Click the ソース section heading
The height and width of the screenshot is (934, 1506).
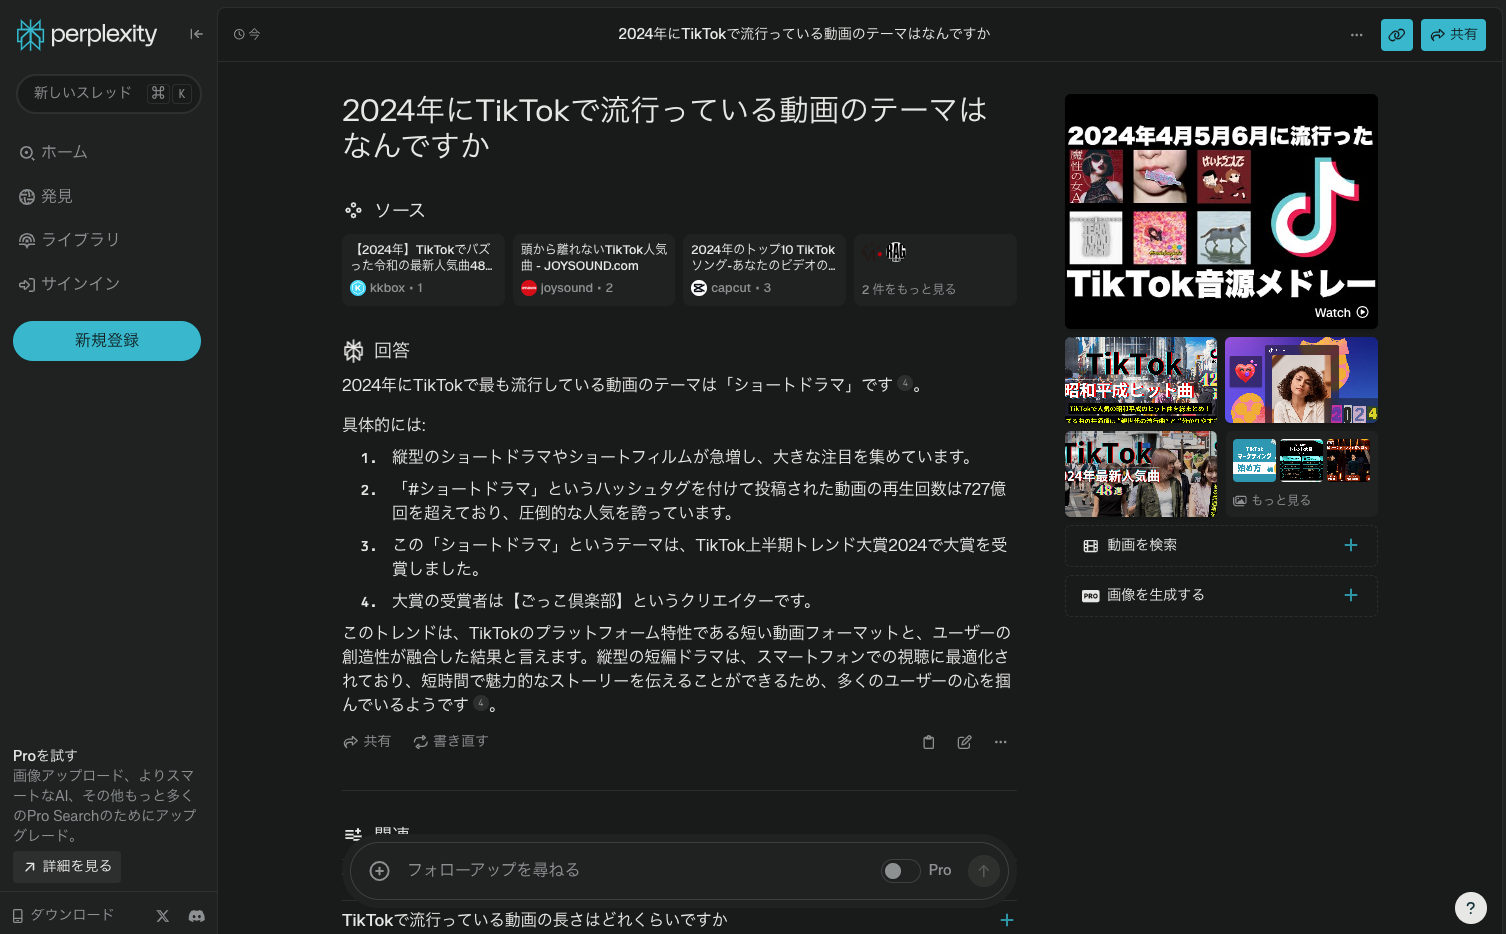tap(384, 211)
